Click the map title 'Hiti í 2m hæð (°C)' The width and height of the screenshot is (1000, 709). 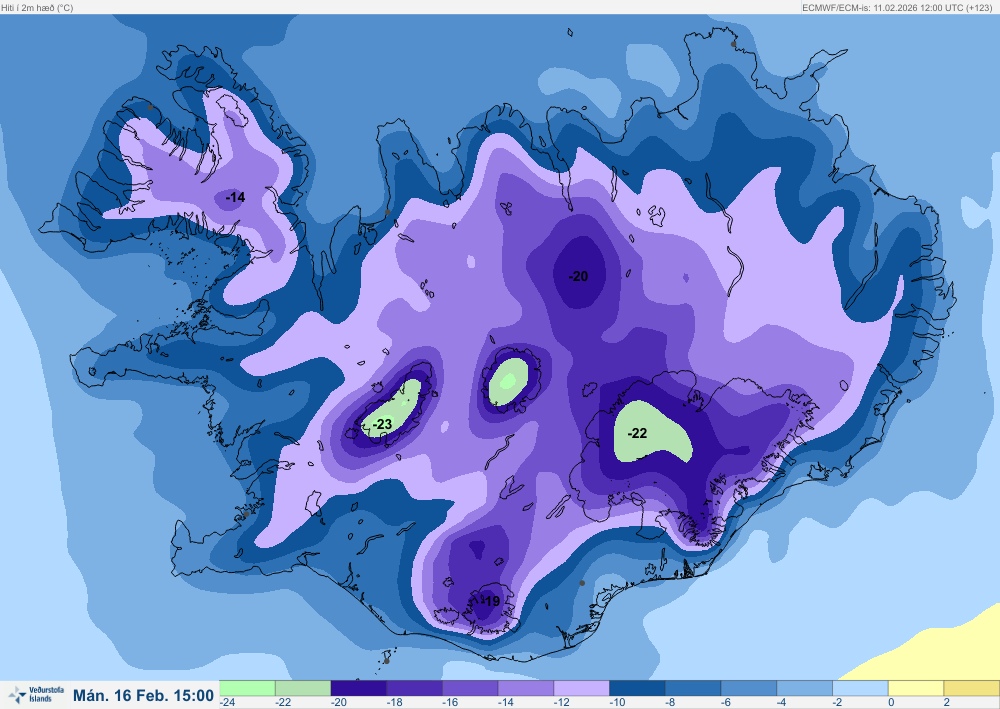click(38, 8)
